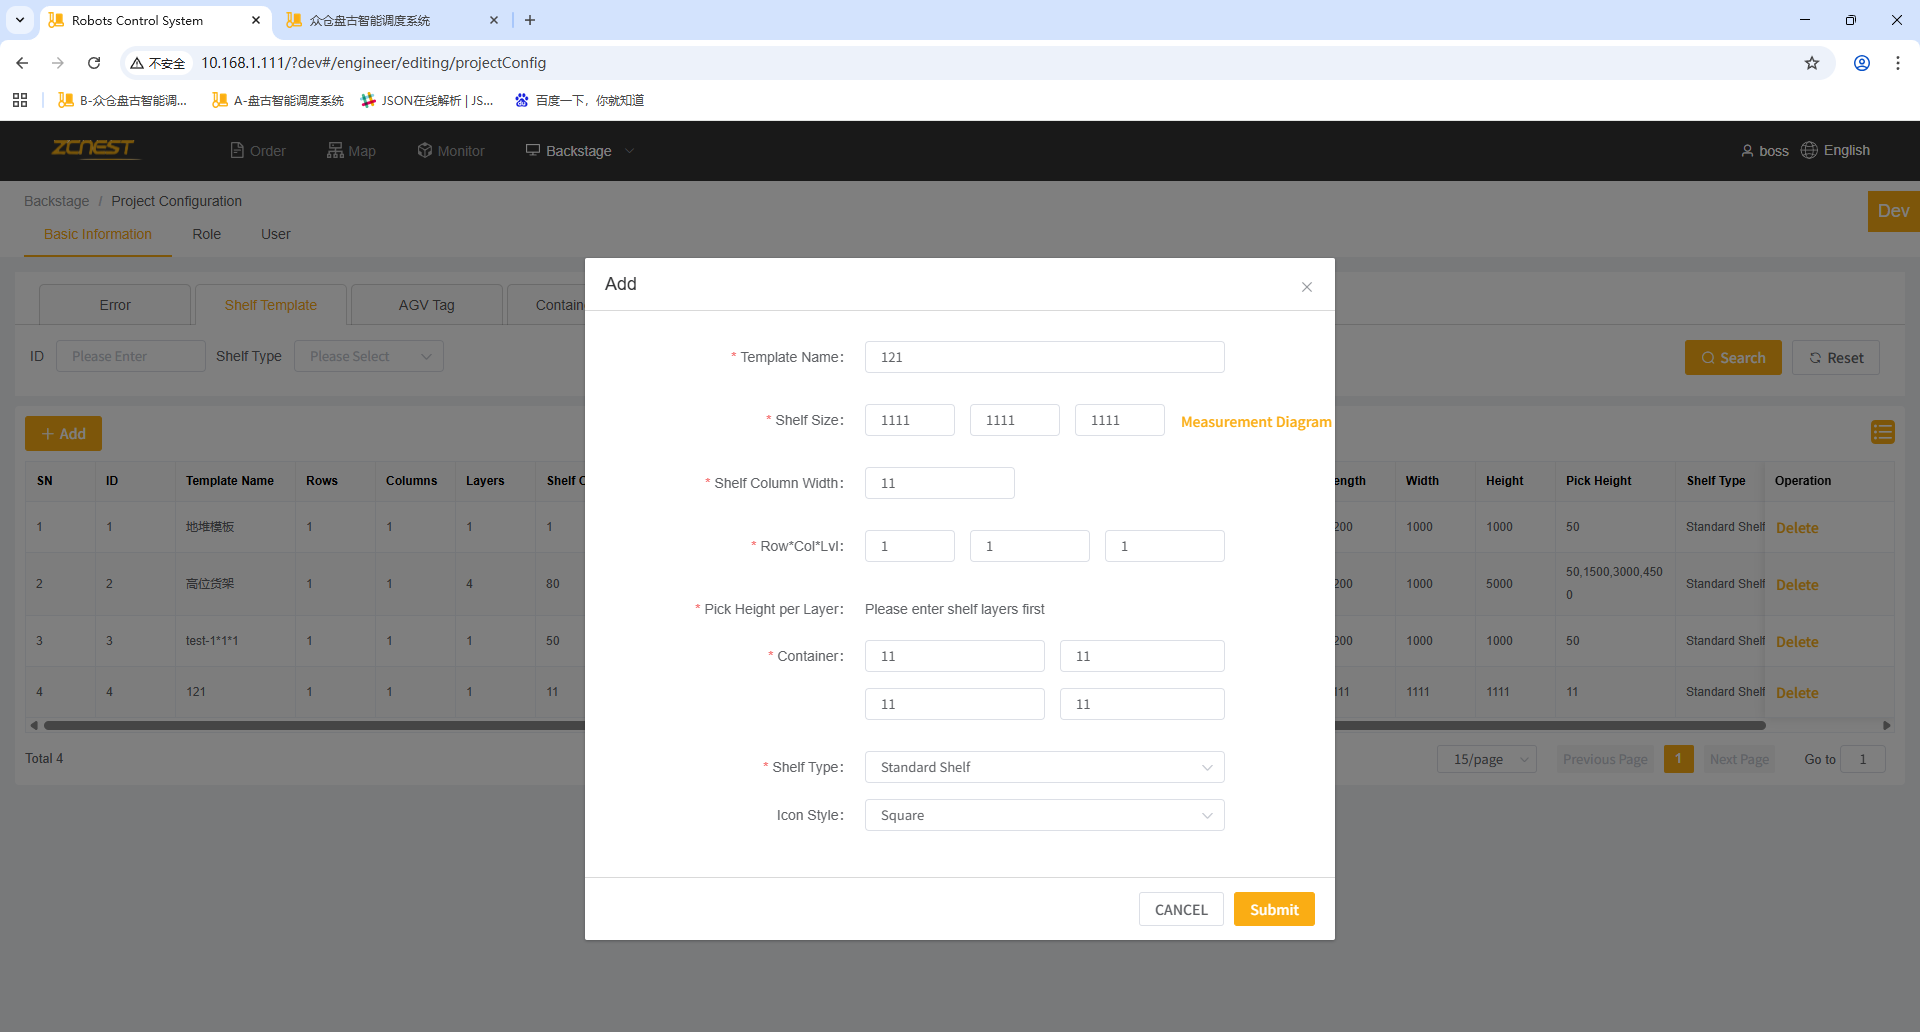This screenshot has width=1920, height=1032.
Task: Reload the page in browser
Action: (x=94, y=63)
